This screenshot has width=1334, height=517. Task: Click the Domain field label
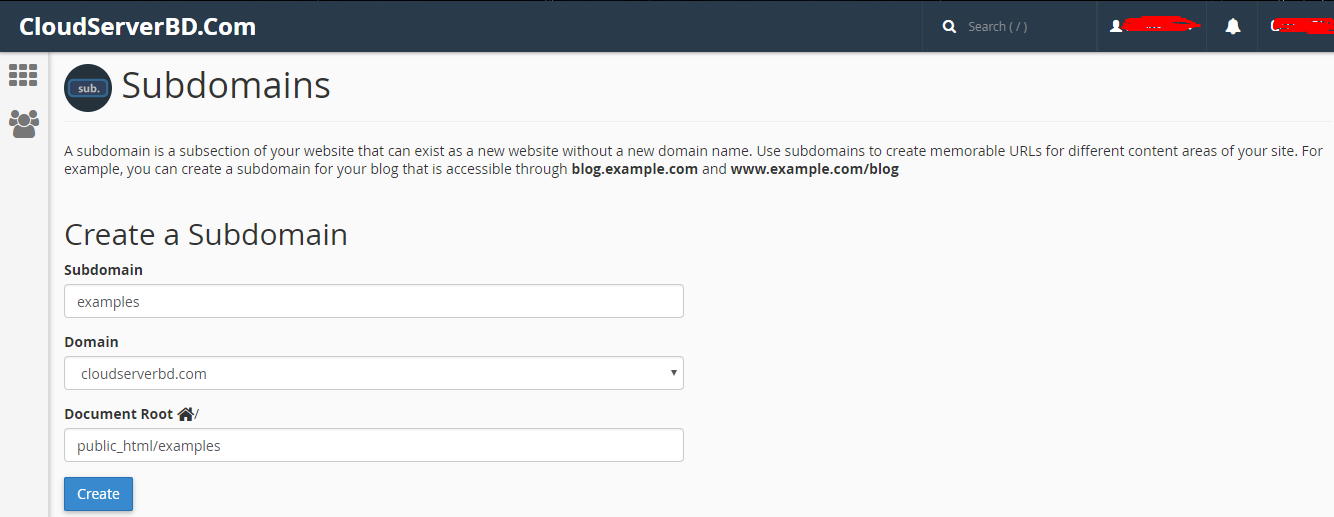(91, 342)
